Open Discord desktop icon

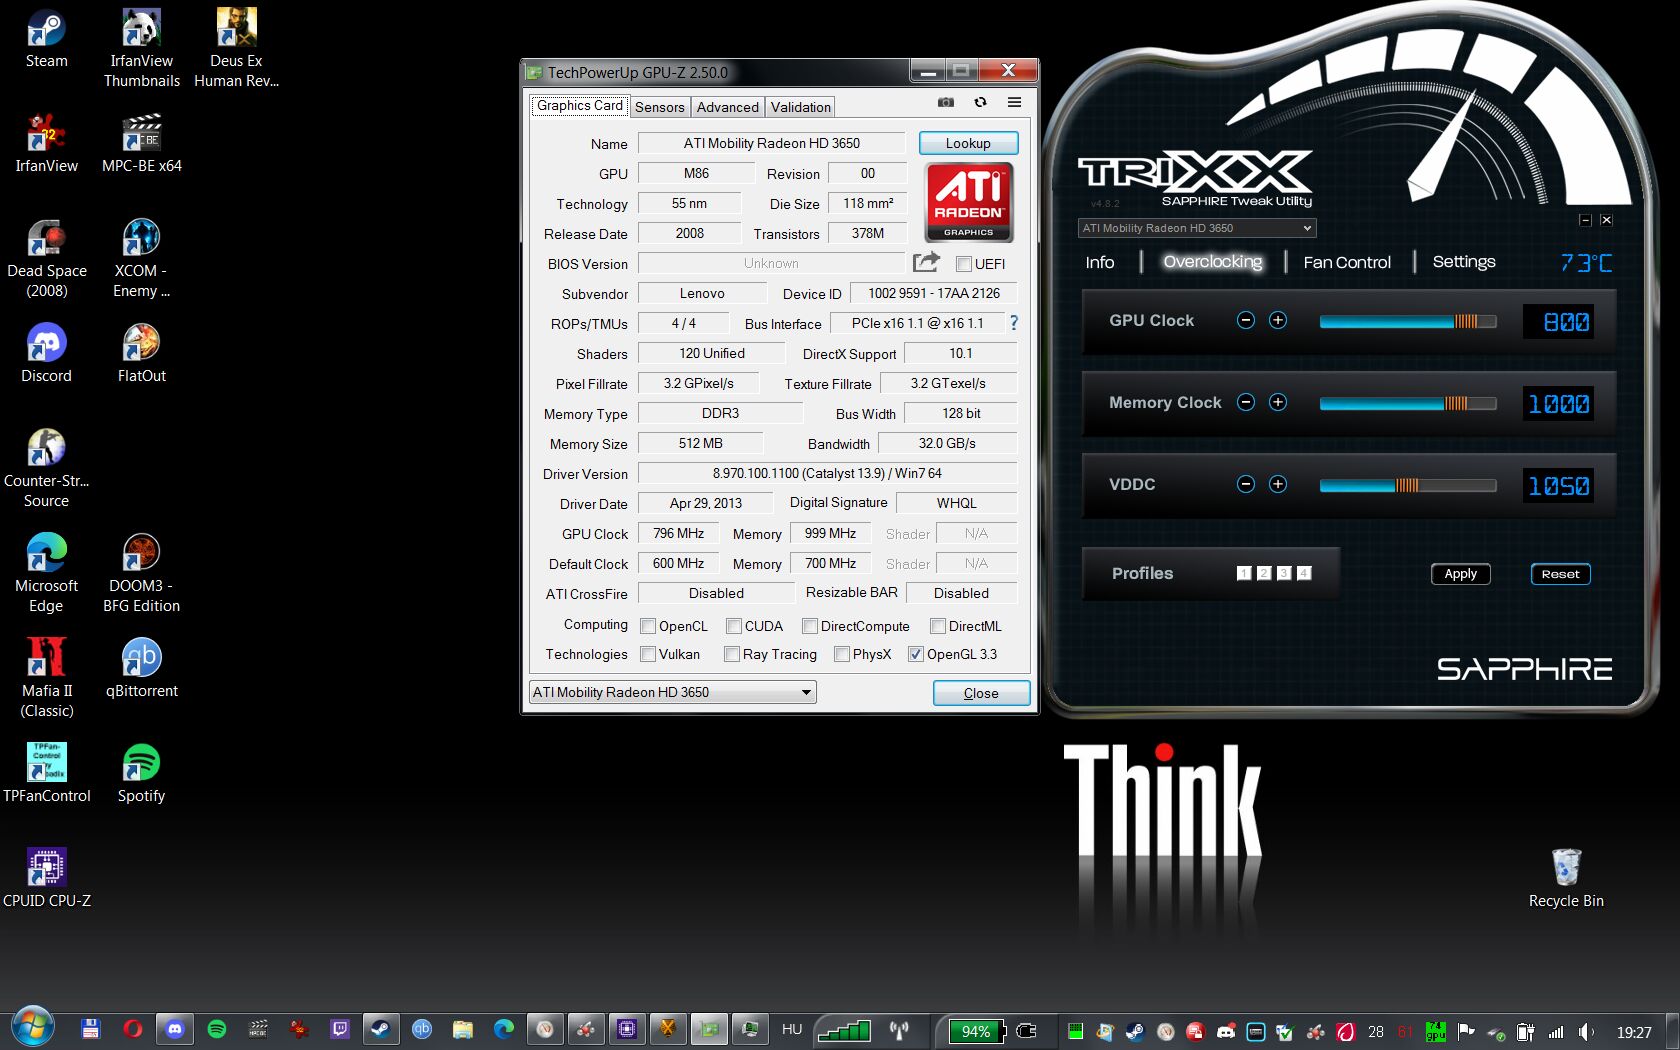point(46,354)
